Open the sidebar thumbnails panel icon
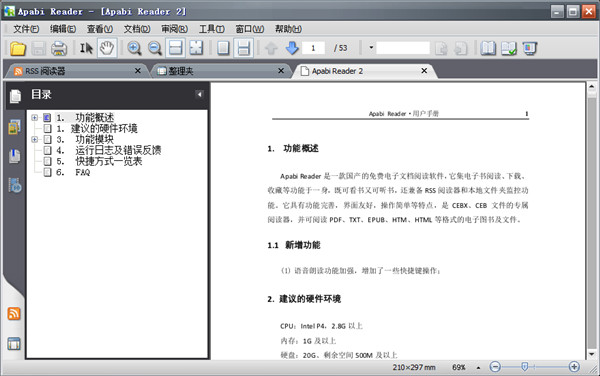Viewport: 600px width, 376px height. click(15, 127)
